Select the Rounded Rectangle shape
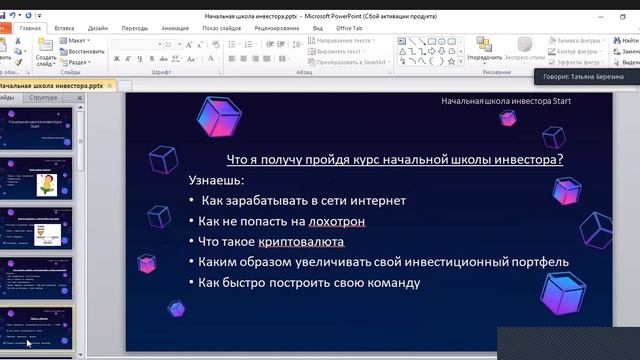 coord(451,41)
